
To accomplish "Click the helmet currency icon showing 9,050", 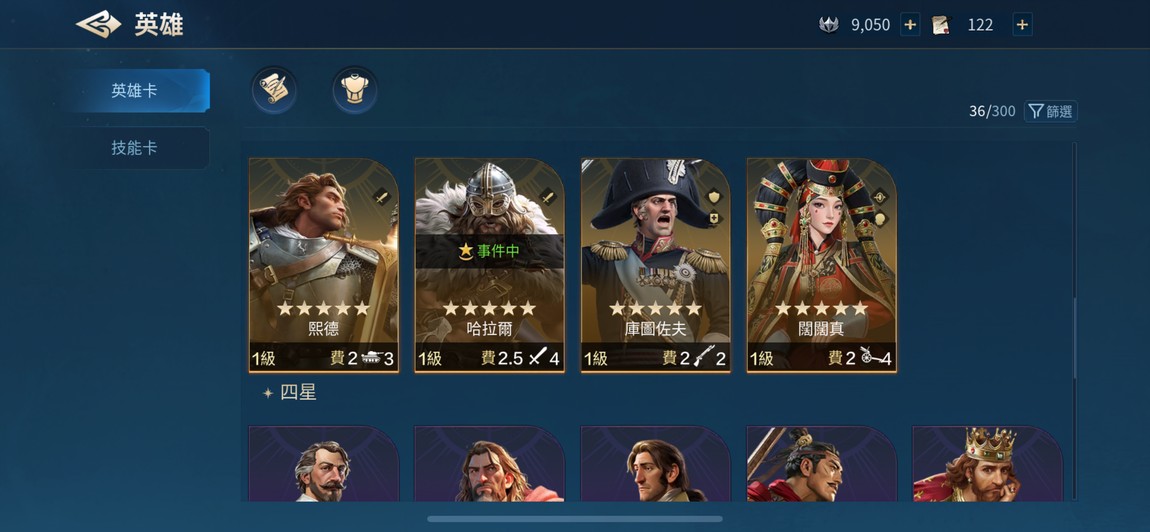I will pos(829,25).
